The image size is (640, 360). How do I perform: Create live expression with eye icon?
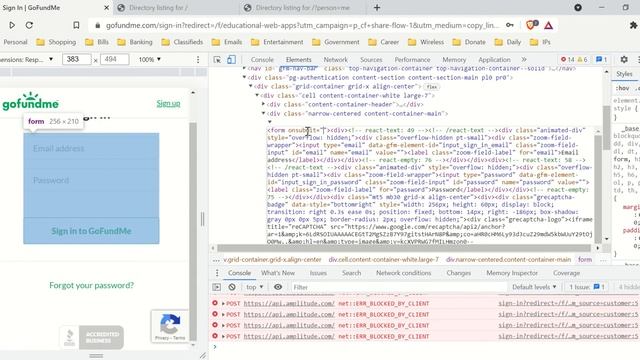(278, 287)
